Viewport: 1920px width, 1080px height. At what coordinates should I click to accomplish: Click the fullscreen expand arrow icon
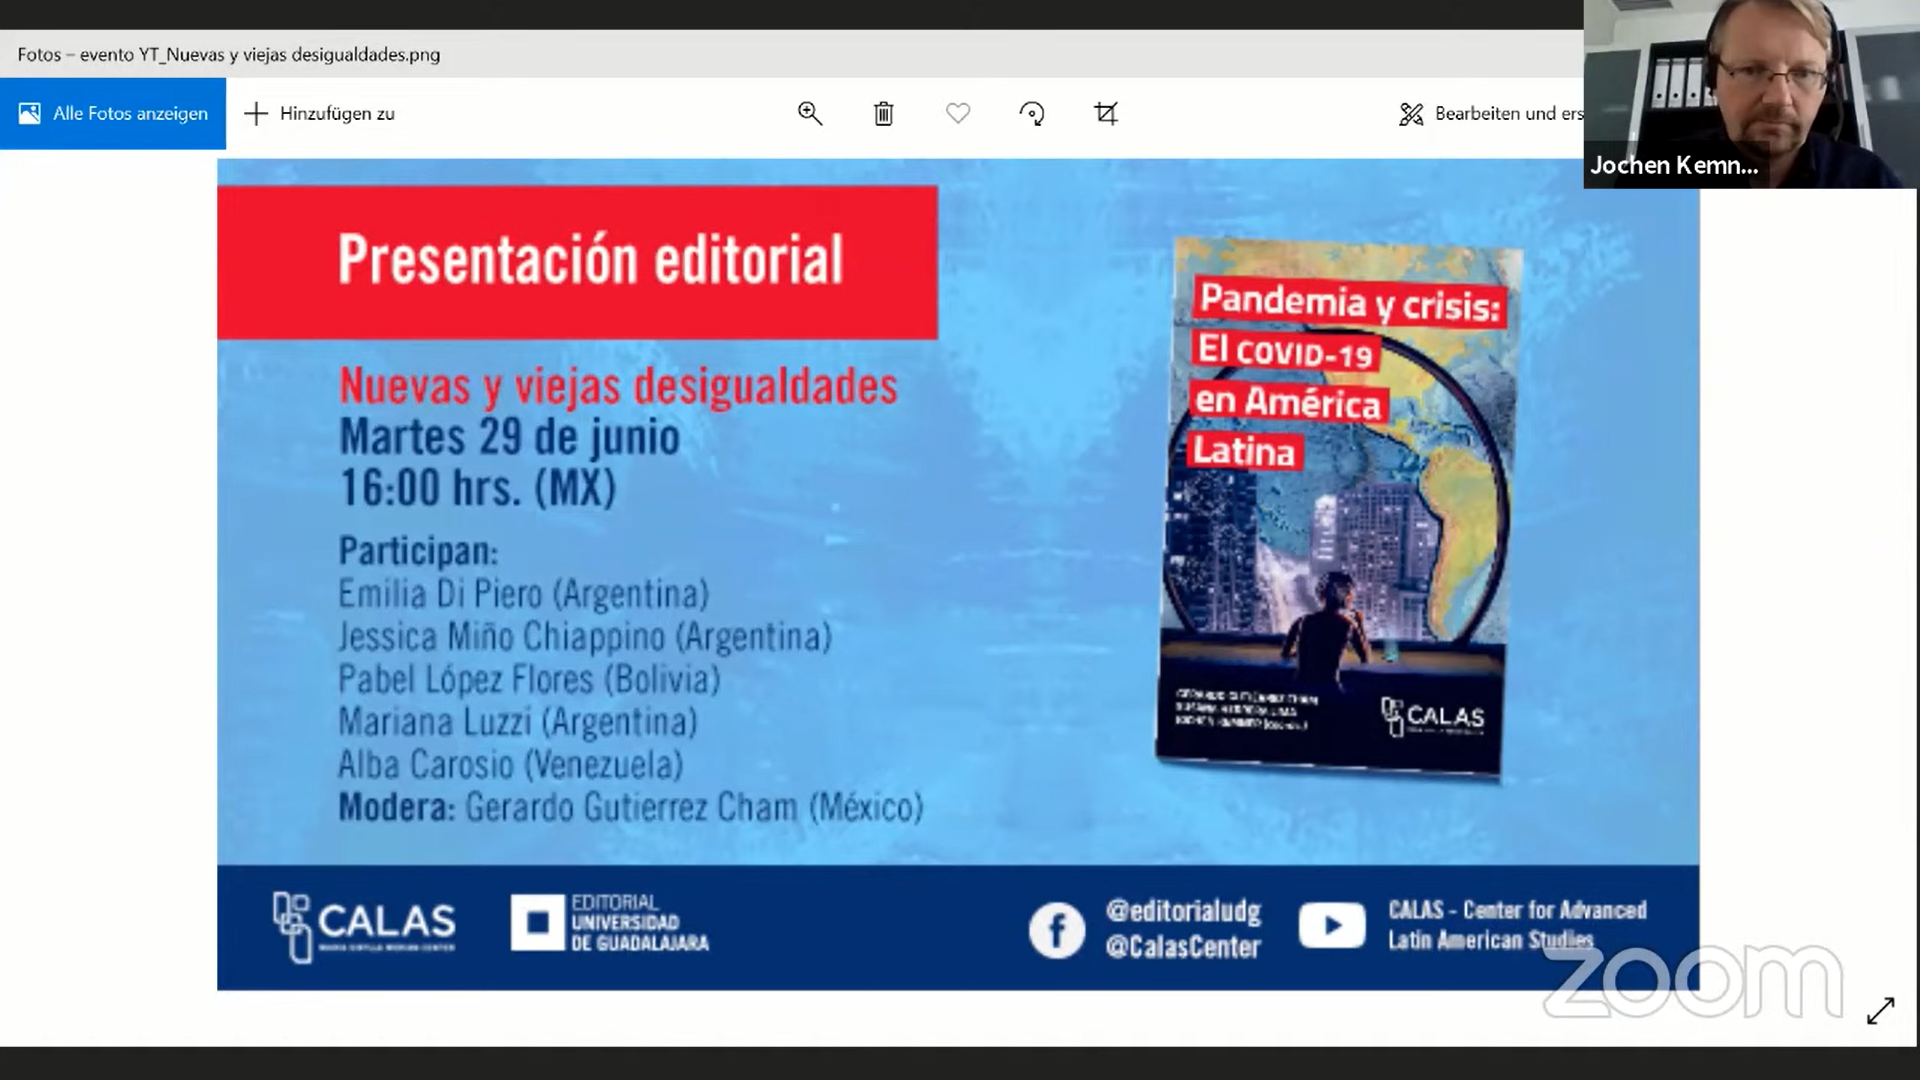(1880, 1011)
